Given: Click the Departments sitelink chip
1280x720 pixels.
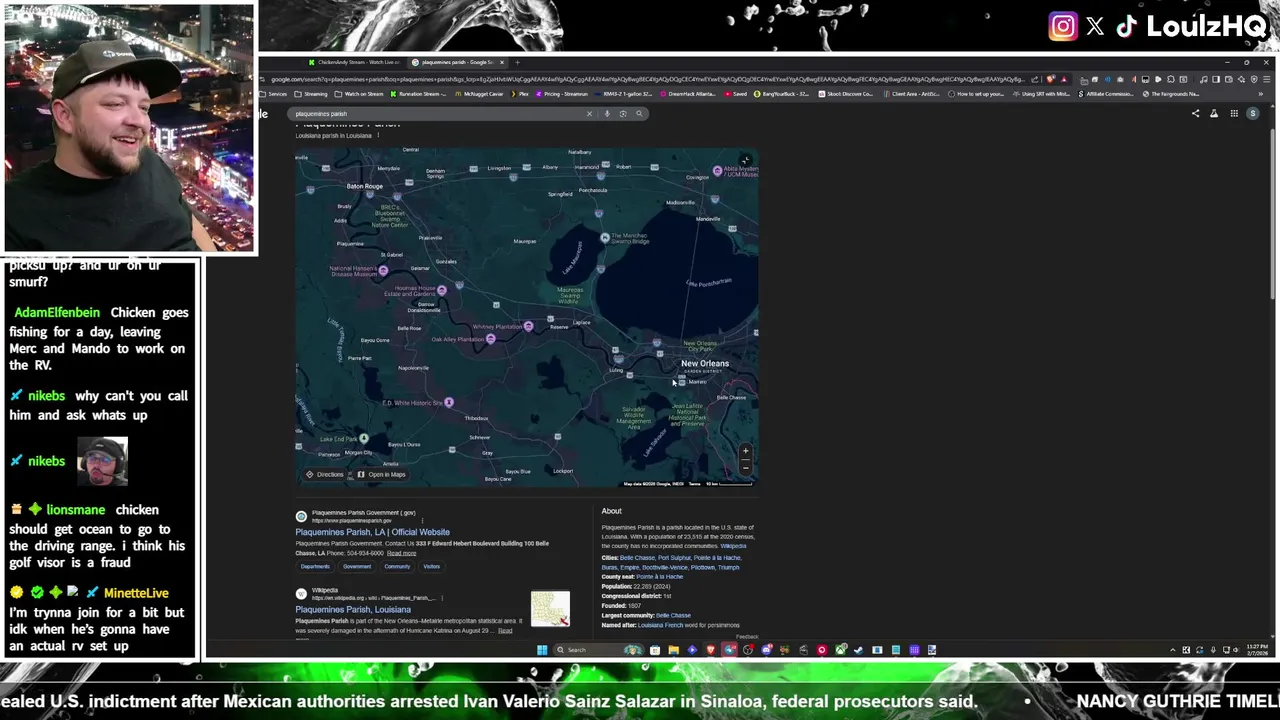Looking at the screenshot, I should 315,566.
